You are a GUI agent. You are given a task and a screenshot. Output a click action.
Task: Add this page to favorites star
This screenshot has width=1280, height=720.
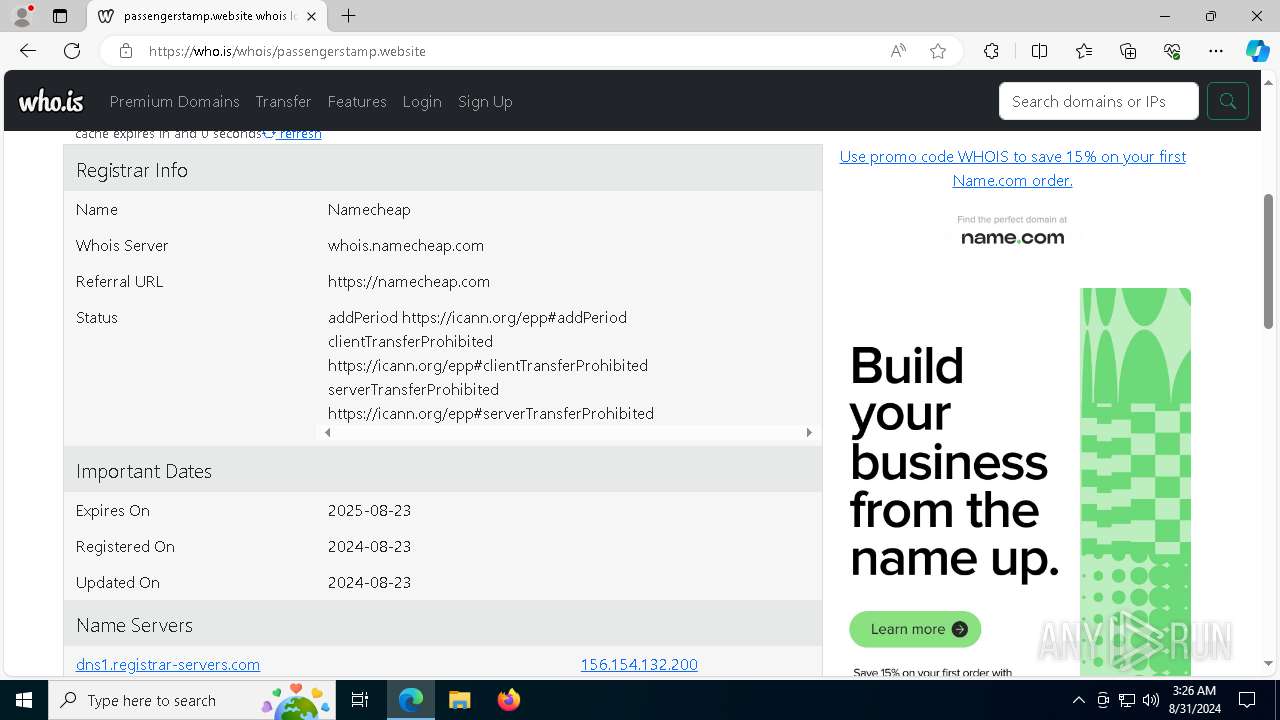(x=938, y=51)
